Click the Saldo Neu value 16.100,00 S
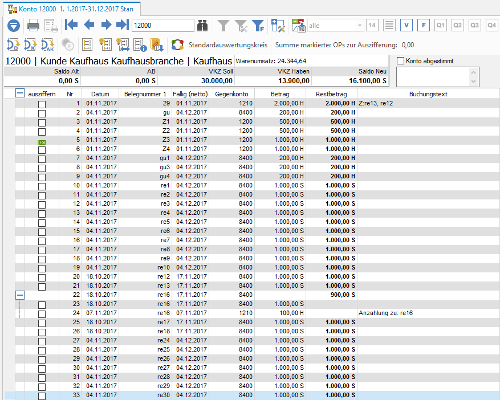This screenshot has width=500, height=400. tap(368, 80)
